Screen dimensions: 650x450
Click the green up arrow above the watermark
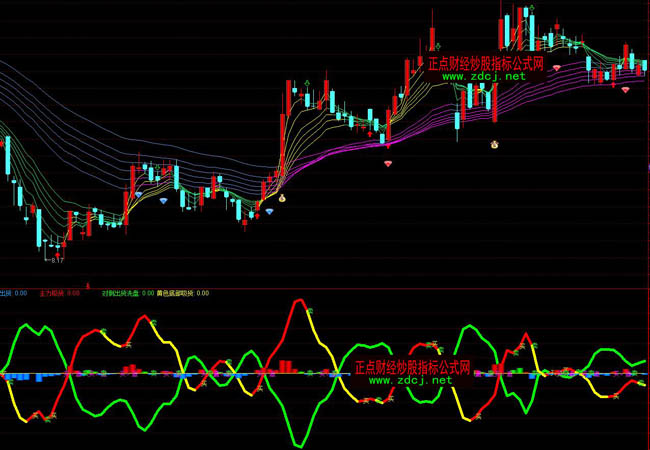point(437,45)
